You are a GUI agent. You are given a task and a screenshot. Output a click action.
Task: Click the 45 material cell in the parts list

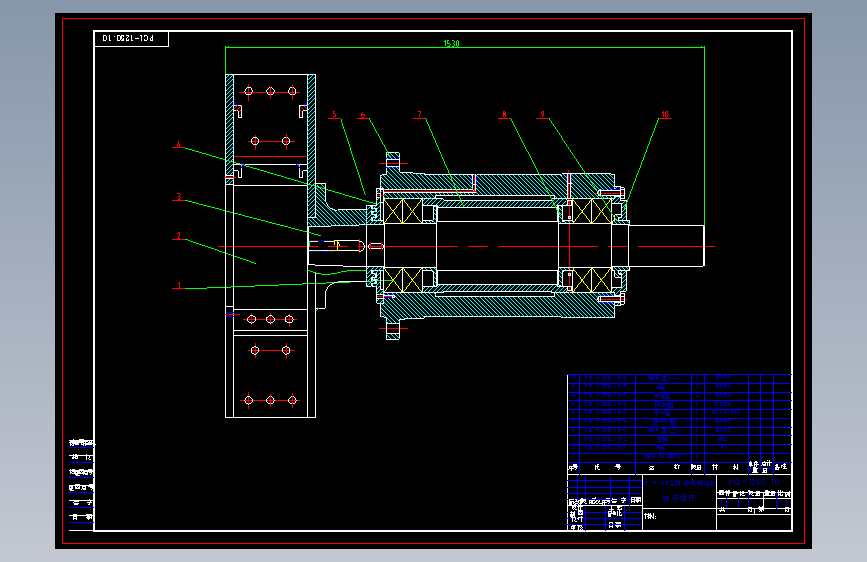[x=723, y=447]
